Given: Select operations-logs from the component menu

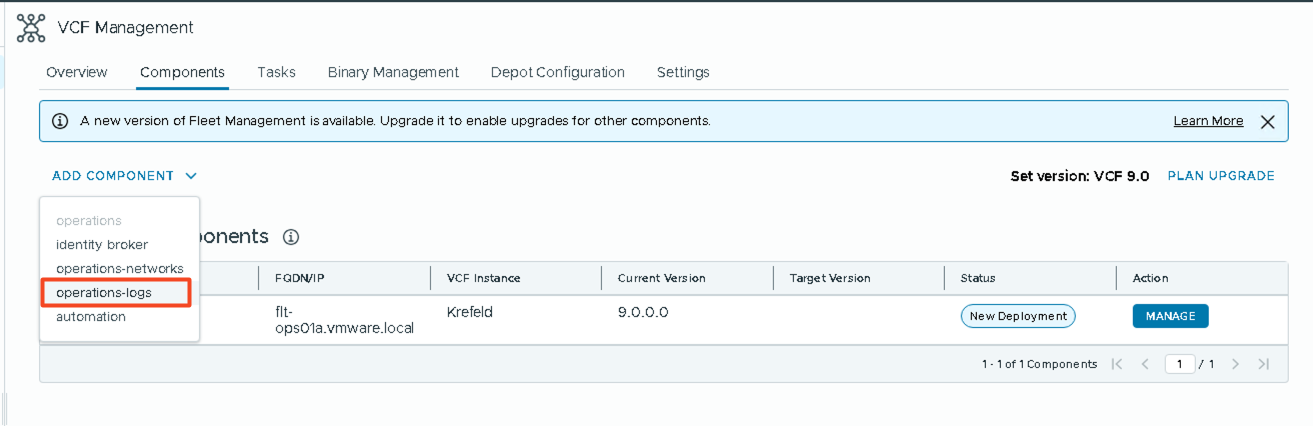Looking at the screenshot, I should [119, 292].
